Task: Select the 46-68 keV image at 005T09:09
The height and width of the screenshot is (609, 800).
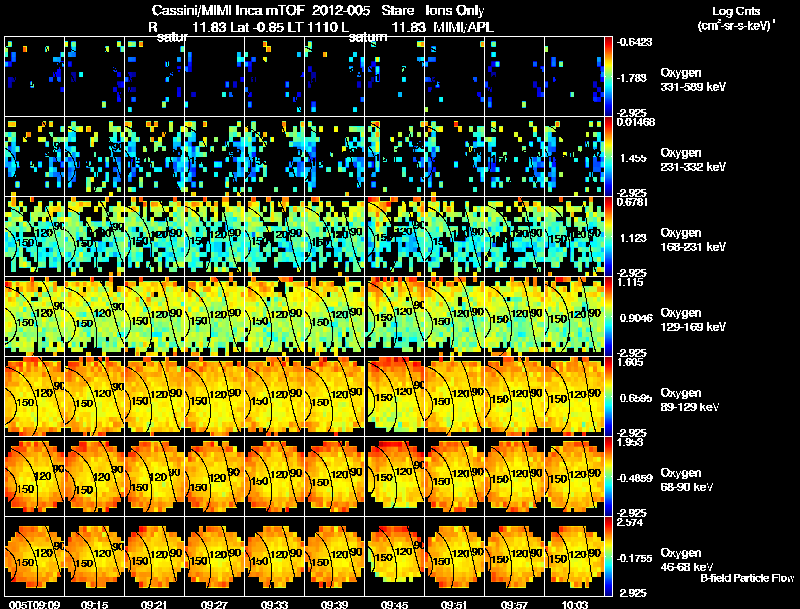Action: [35, 556]
